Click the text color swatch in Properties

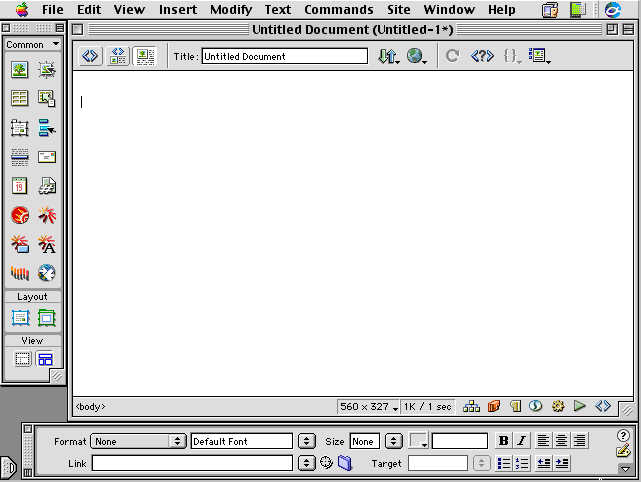pos(418,441)
